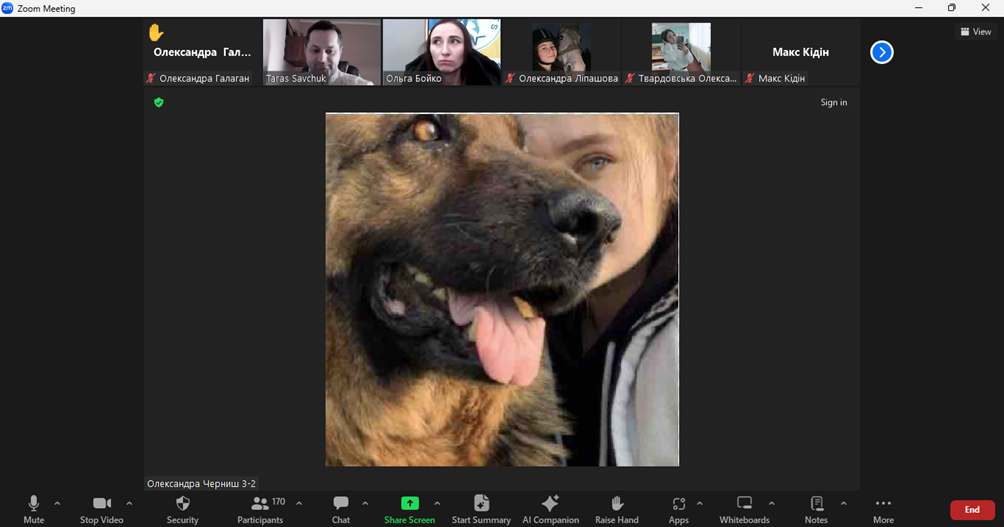Select Олександра Галаган participant tile

[x=202, y=52]
